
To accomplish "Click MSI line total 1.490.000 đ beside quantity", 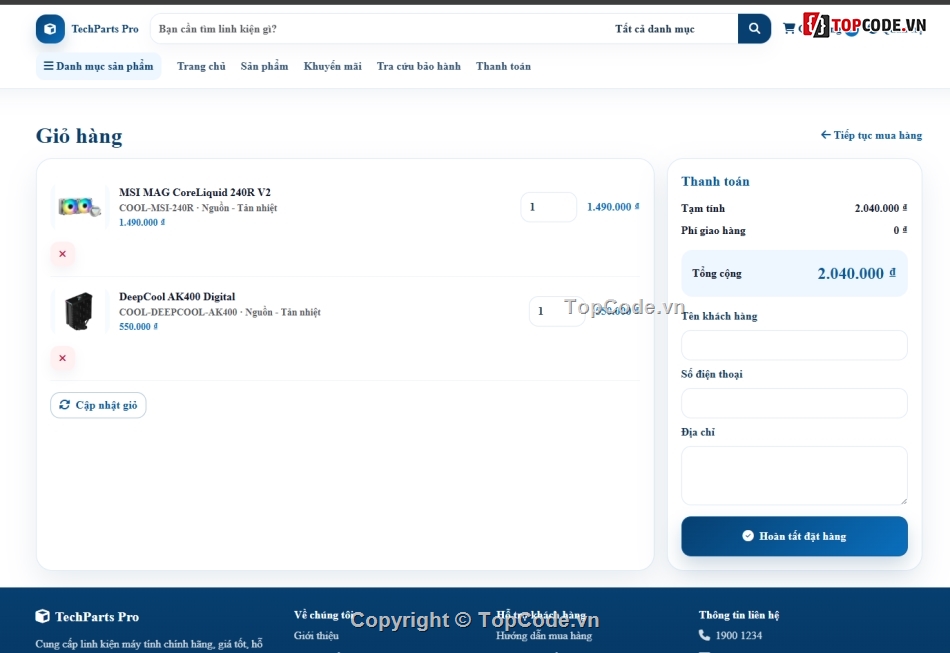I will [x=613, y=207].
